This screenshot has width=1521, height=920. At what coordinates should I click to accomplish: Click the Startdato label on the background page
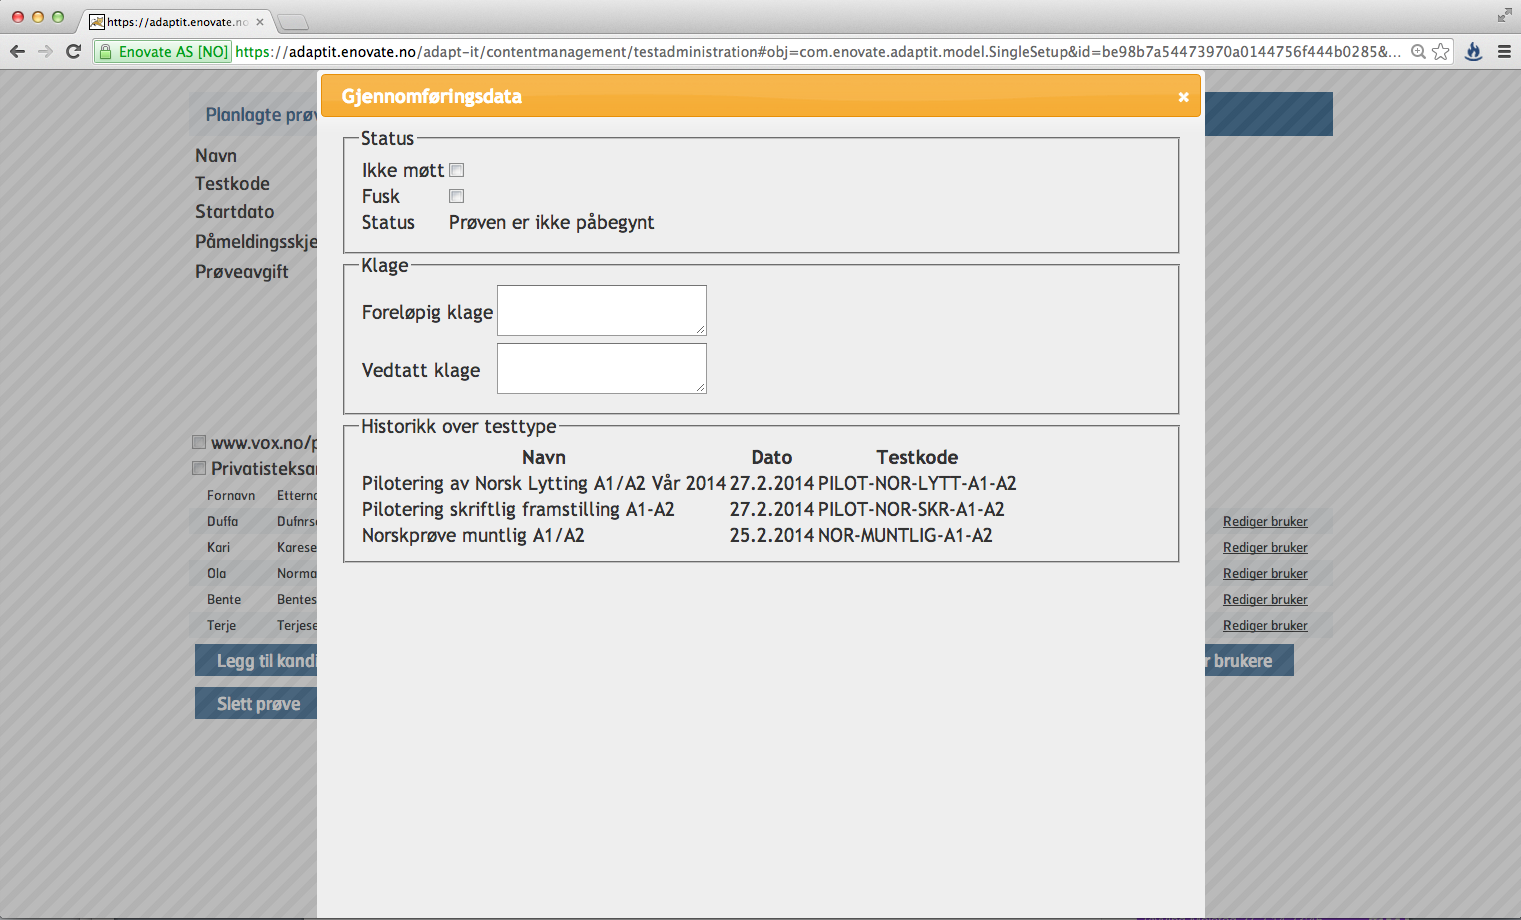234,212
